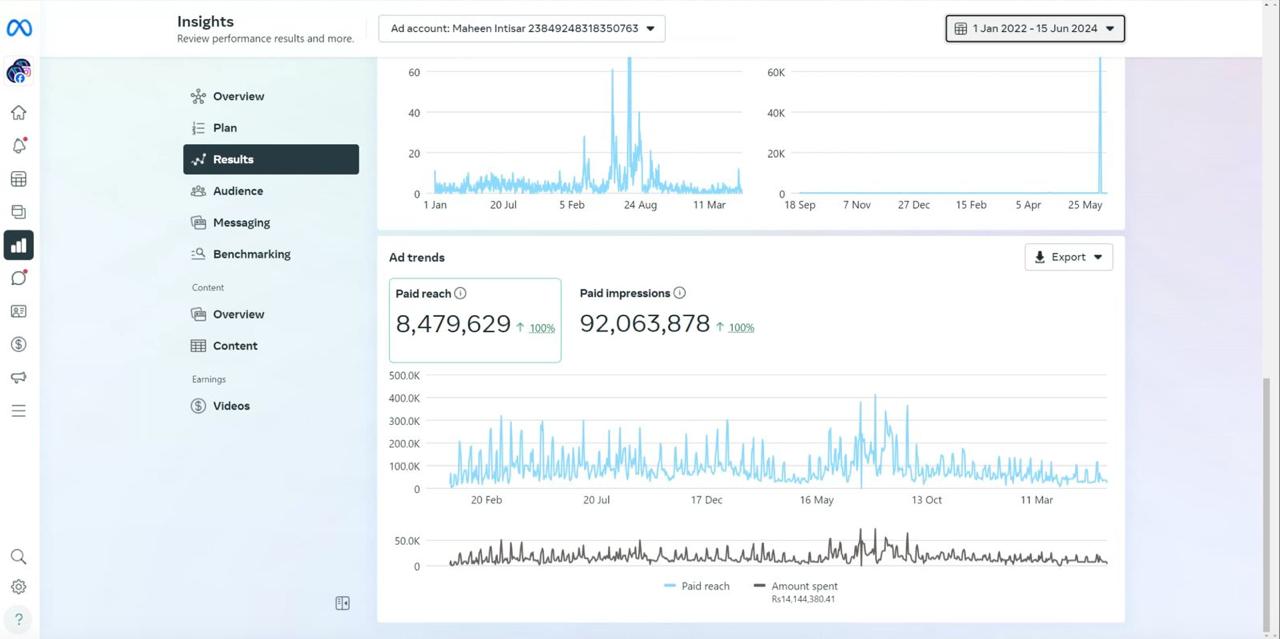The width and height of the screenshot is (1280, 639).
Task: Click the Search magnifier icon
Action: pyautogui.click(x=18, y=557)
